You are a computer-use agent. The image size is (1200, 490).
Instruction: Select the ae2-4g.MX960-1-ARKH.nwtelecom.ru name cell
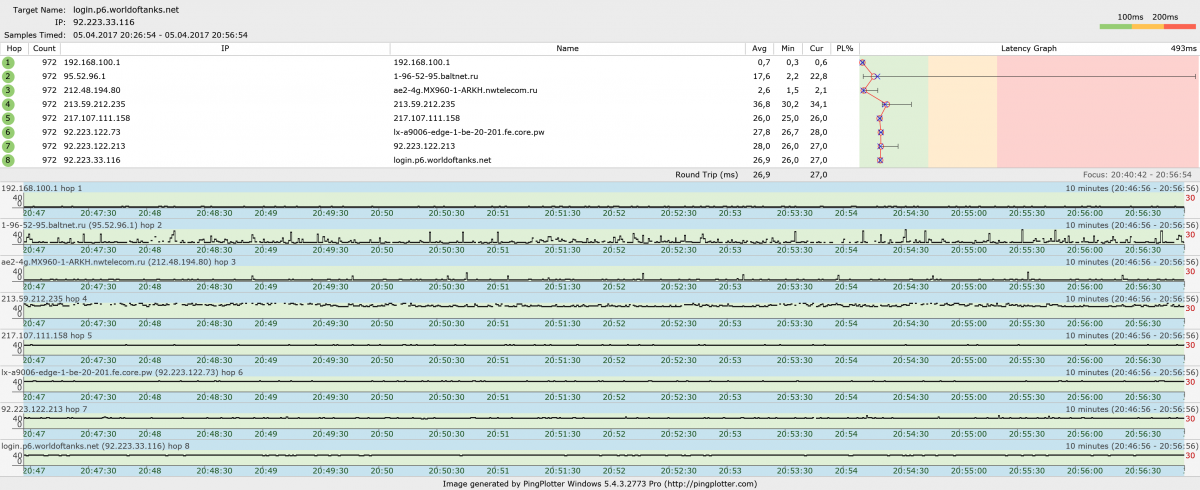pyautogui.click(x=465, y=90)
